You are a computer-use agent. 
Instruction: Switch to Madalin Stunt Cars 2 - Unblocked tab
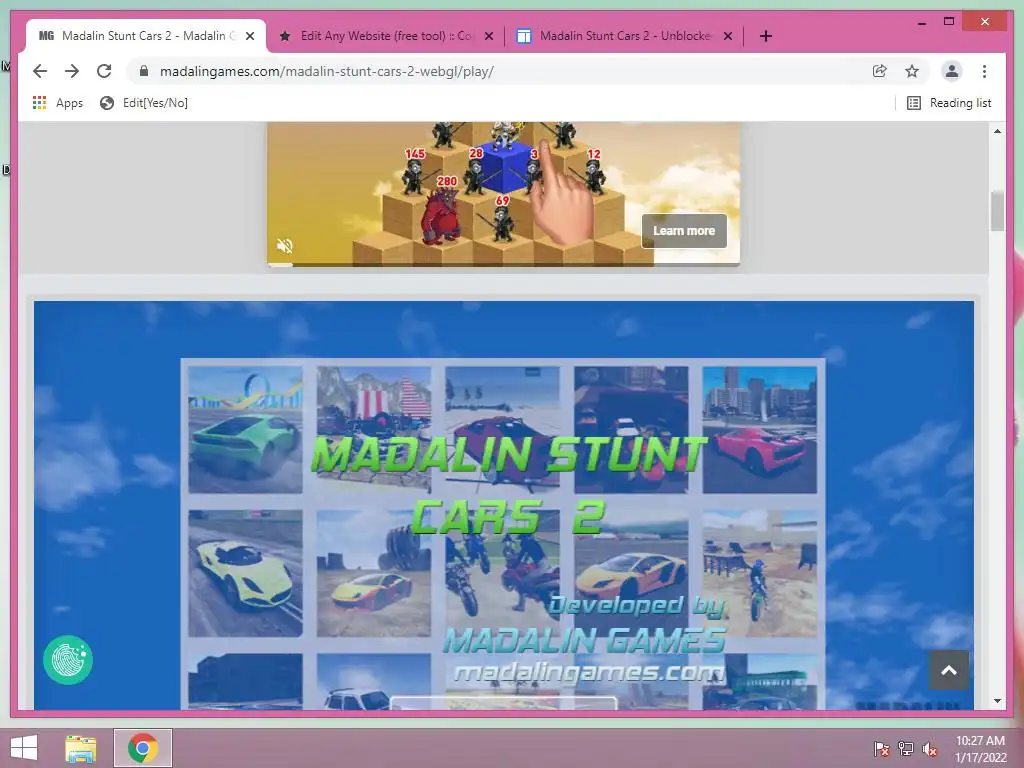[624, 36]
